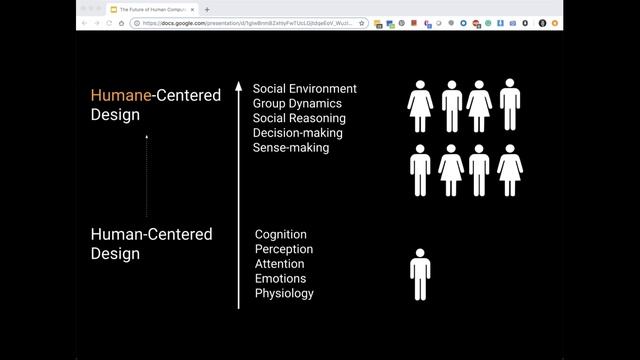Go to the browser home page icon
The image size is (640, 360).
[x=121, y=23]
